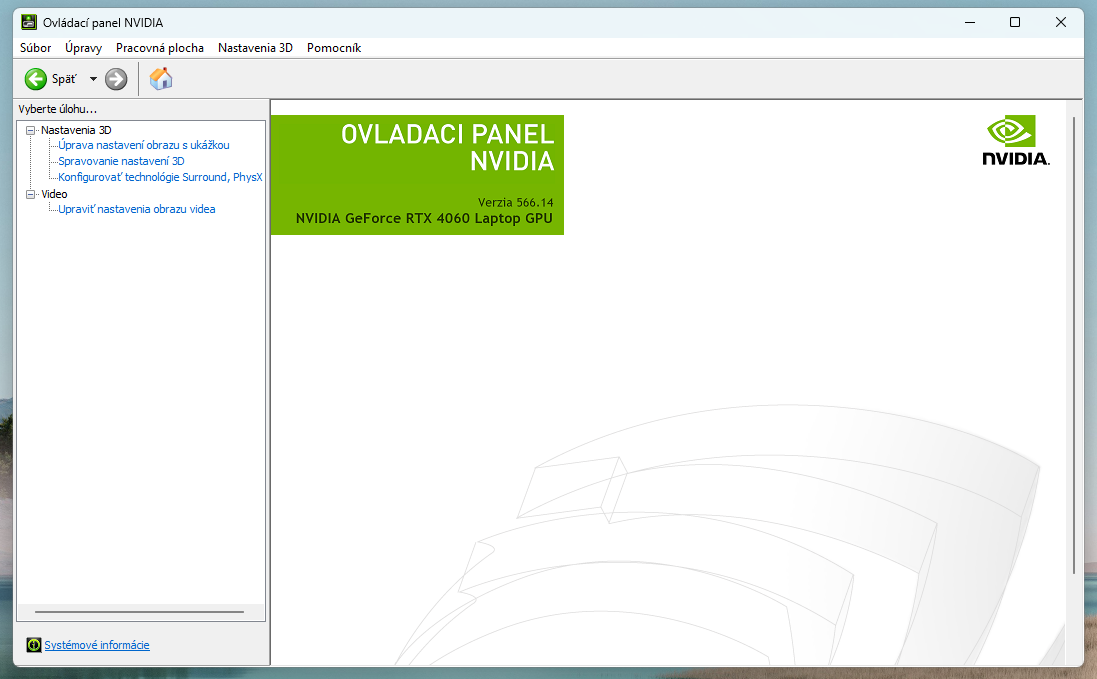The width and height of the screenshot is (1097, 679).
Task: Select Konfigurovať technológie Surround, PhysX
Action: coord(159,177)
